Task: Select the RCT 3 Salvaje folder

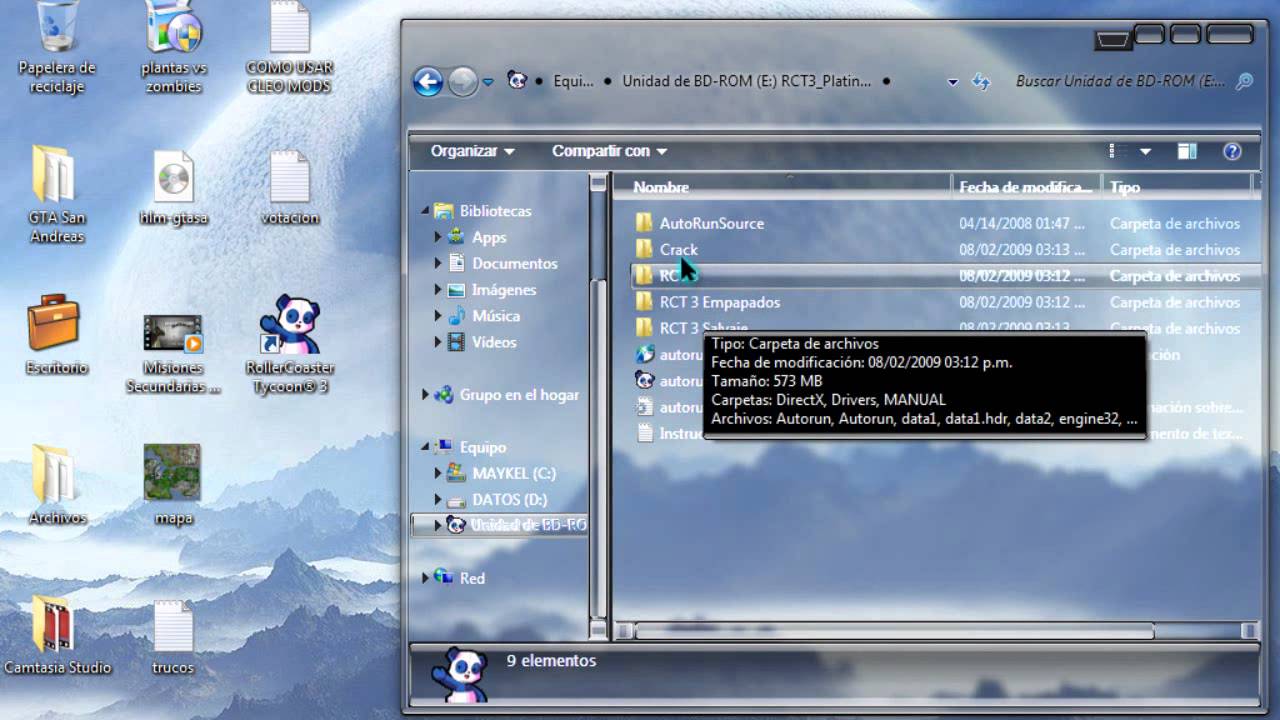Action: click(x=703, y=328)
